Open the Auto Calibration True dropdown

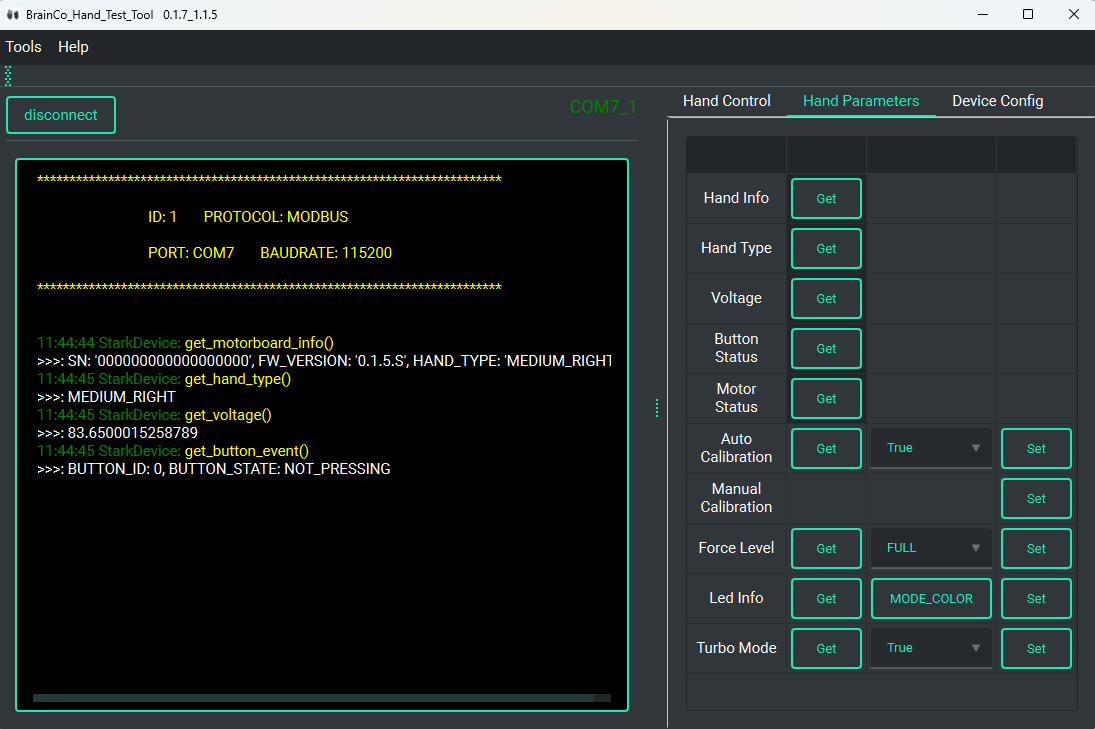tap(931, 448)
